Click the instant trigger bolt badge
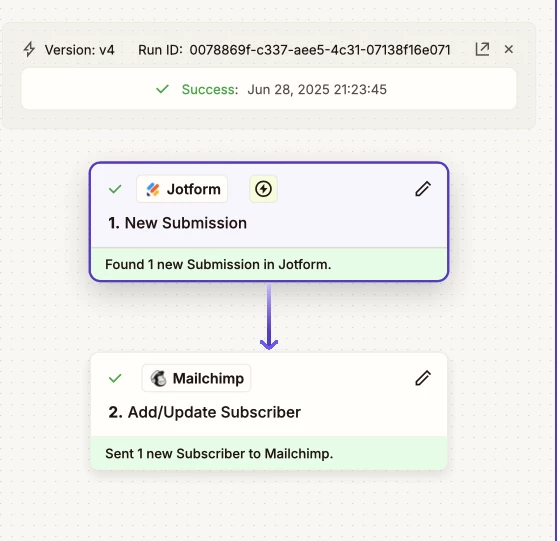Screen dimensions: 560x541 pos(263,189)
